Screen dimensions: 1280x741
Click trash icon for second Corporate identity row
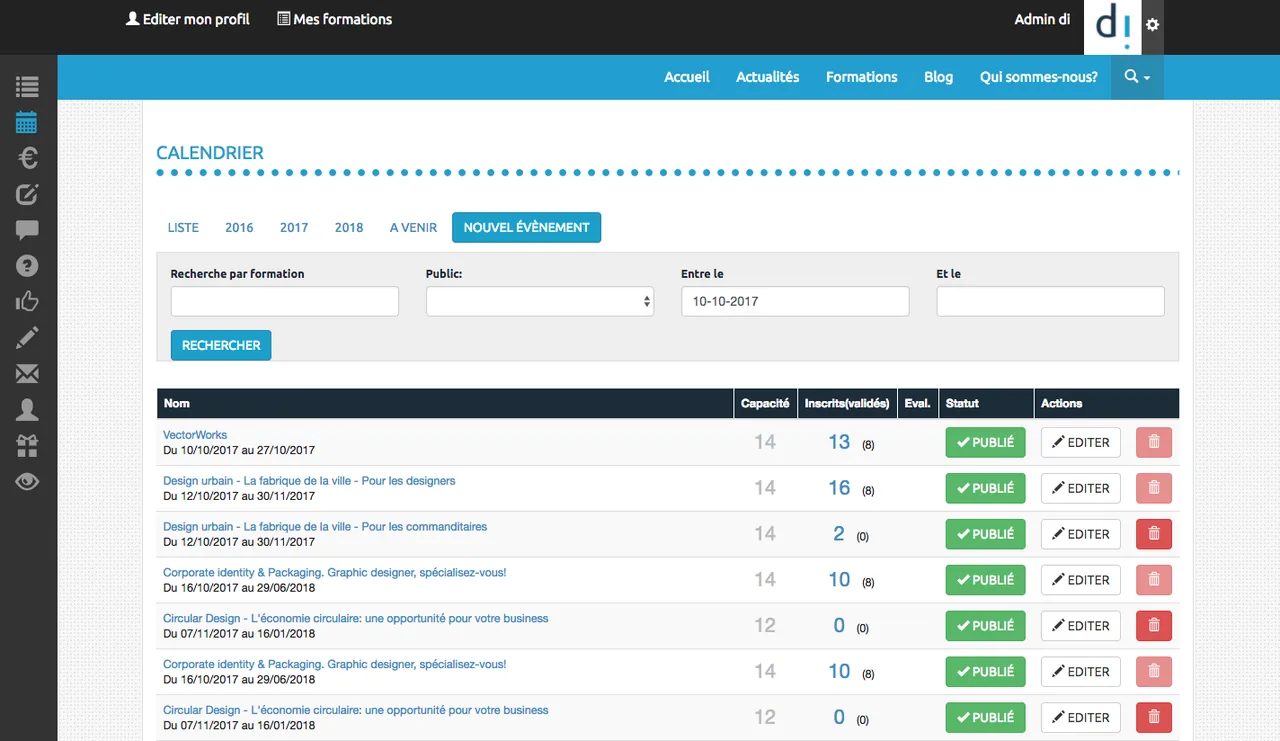1154,672
